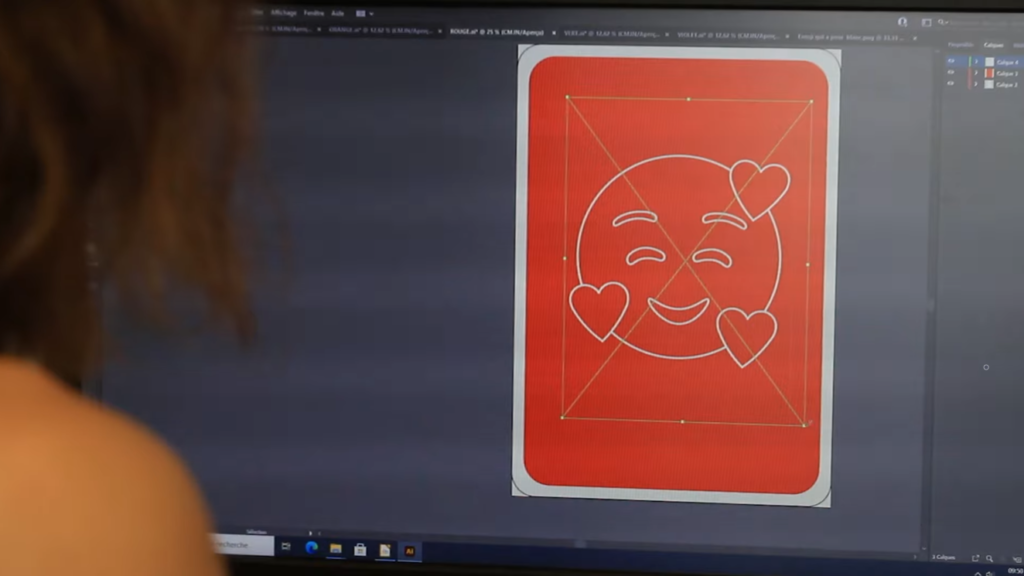The height and width of the screenshot is (576, 1024).
Task: Close the ROUGE.ai document tab
Action: (554, 33)
